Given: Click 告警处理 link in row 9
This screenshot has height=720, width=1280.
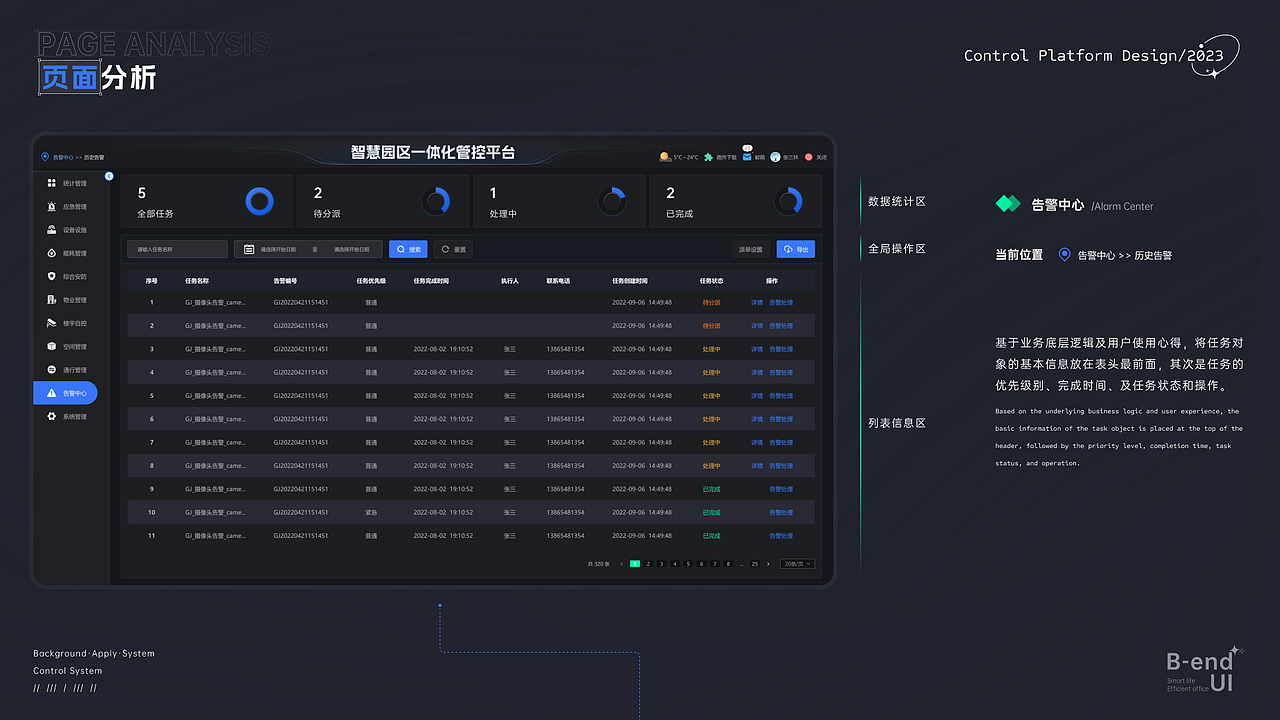Looking at the screenshot, I should coord(781,489).
